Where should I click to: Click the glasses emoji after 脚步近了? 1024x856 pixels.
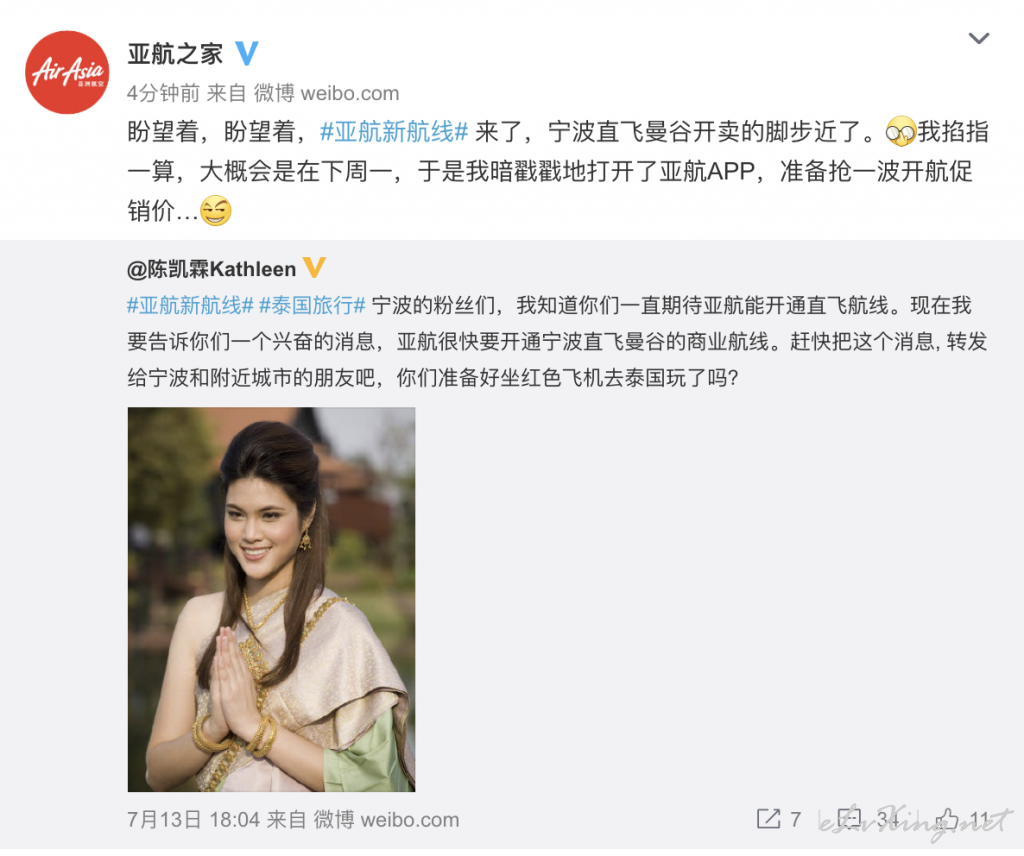901,133
